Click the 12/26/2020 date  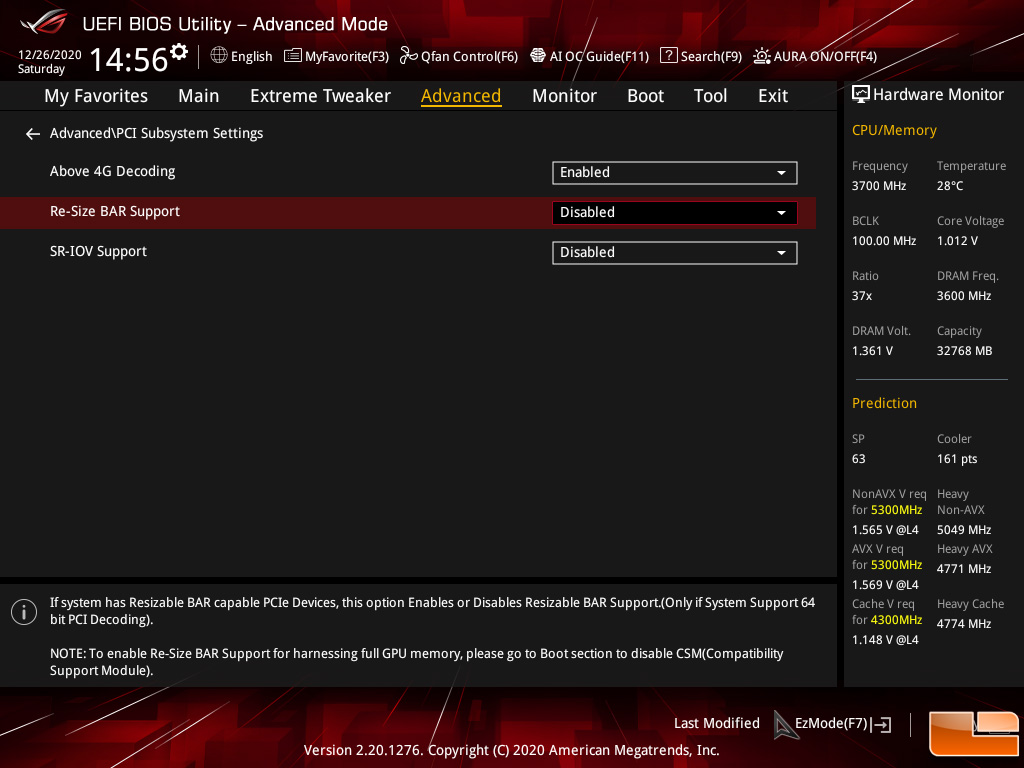[x=50, y=55]
